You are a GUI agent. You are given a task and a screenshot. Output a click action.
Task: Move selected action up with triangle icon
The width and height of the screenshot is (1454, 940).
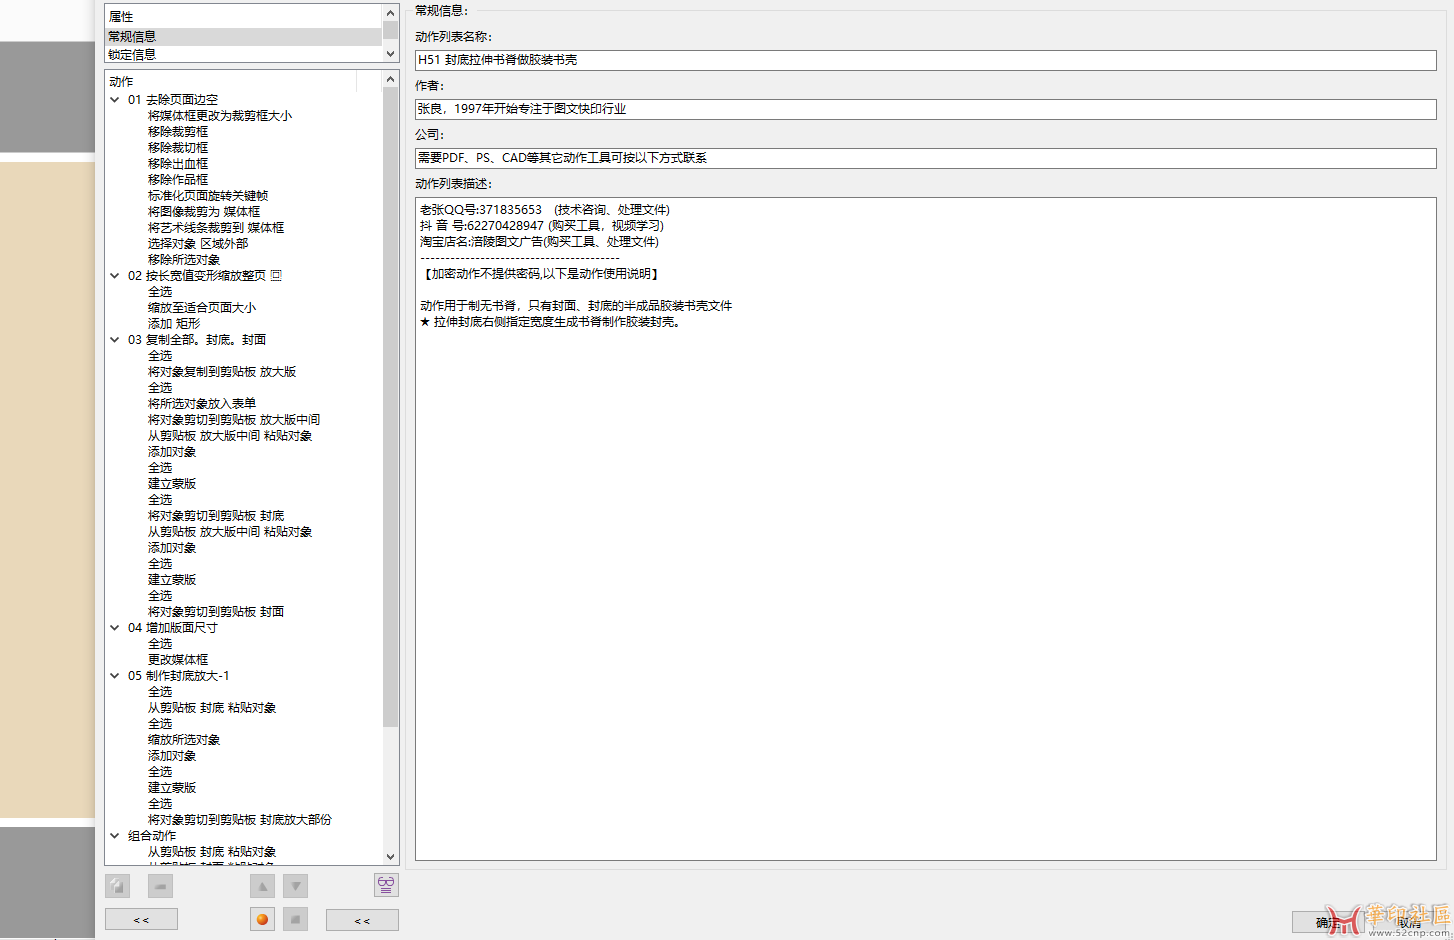(x=262, y=885)
